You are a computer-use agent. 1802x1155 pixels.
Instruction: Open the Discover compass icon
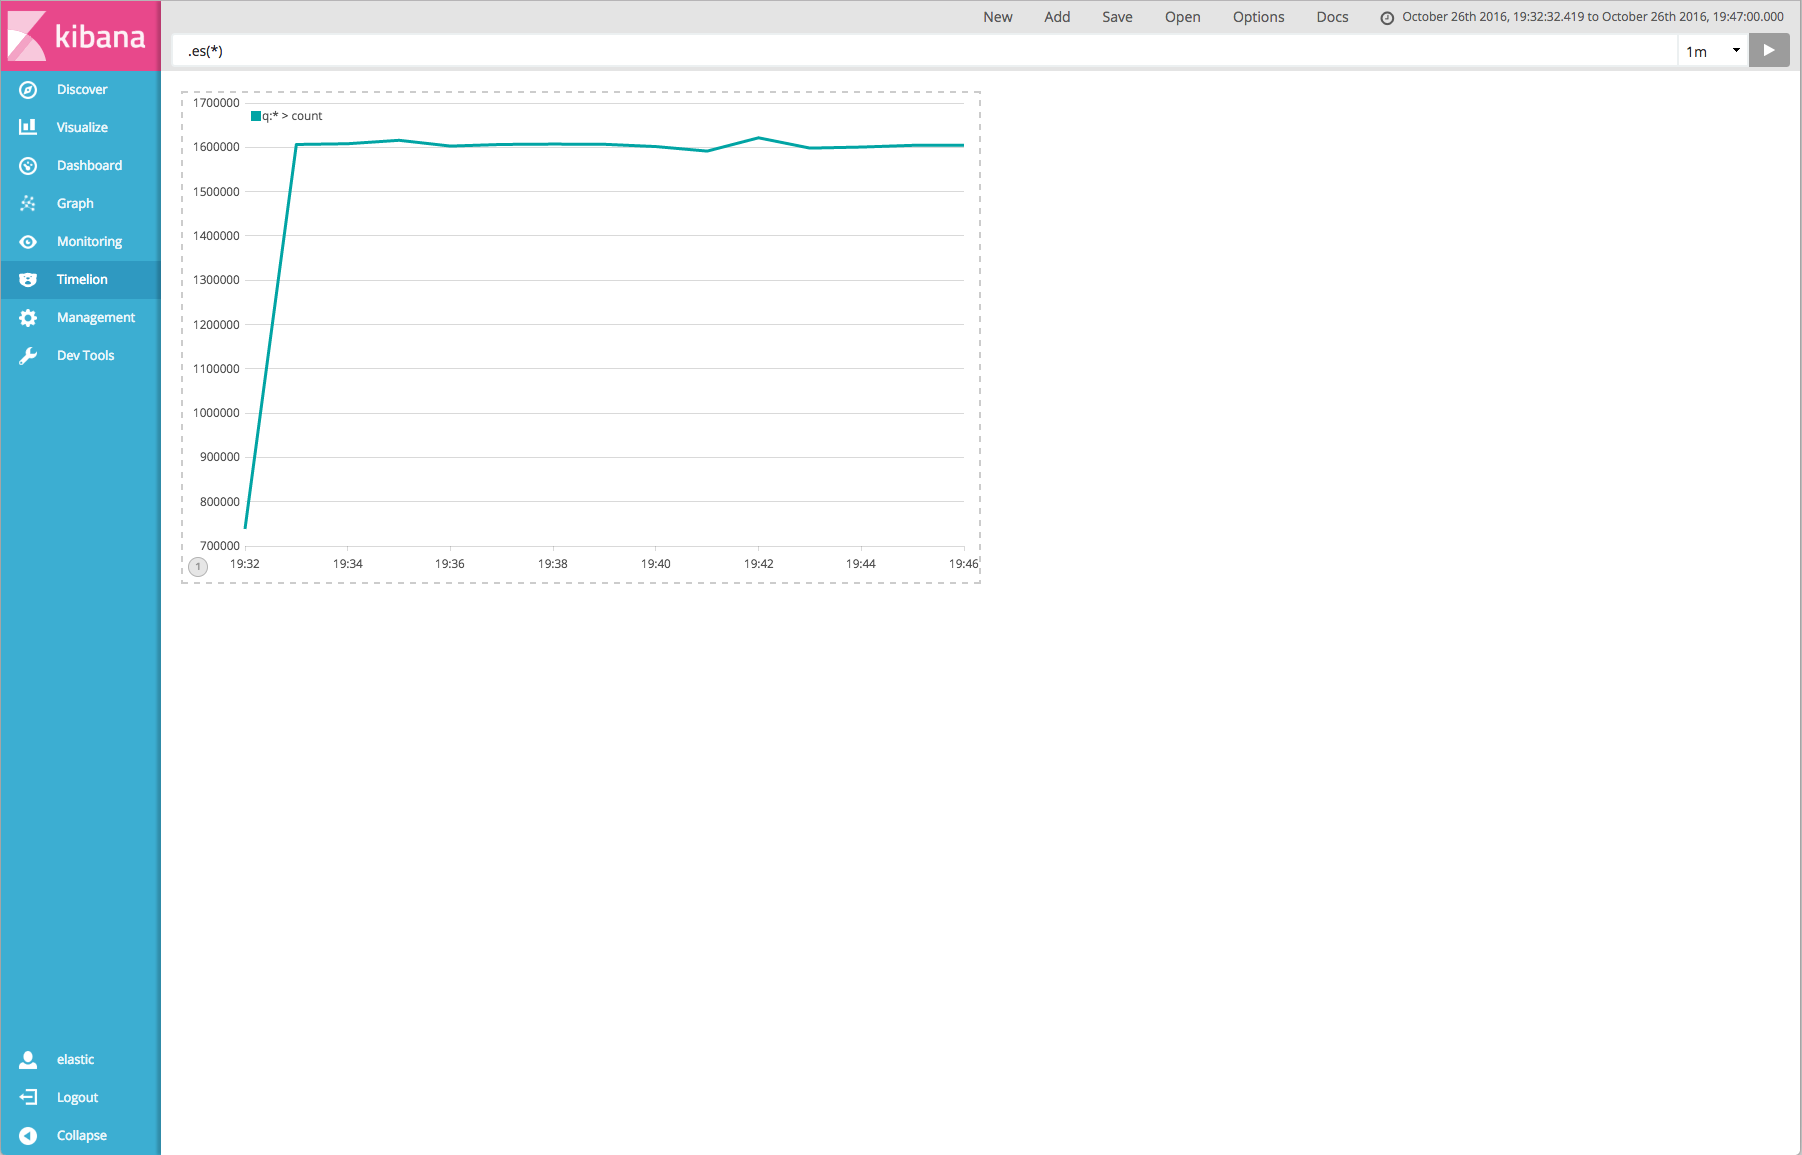click(x=28, y=90)
